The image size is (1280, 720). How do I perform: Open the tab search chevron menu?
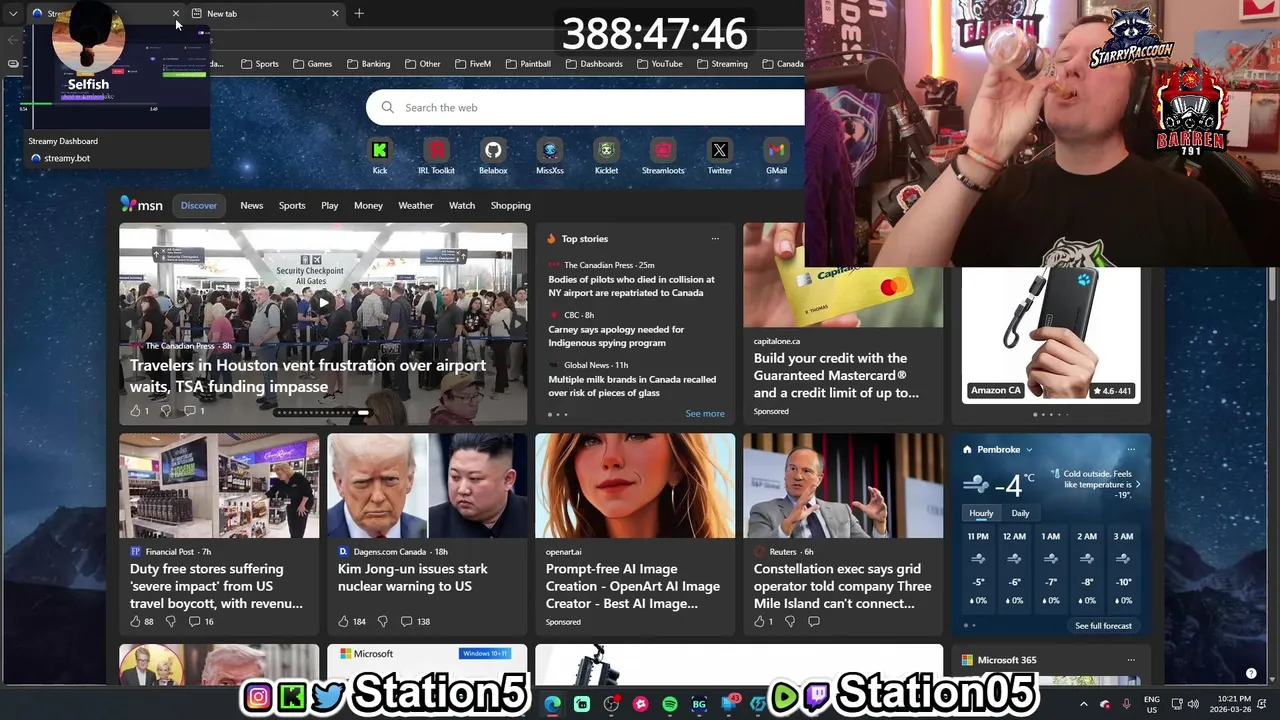pos(13,13)
